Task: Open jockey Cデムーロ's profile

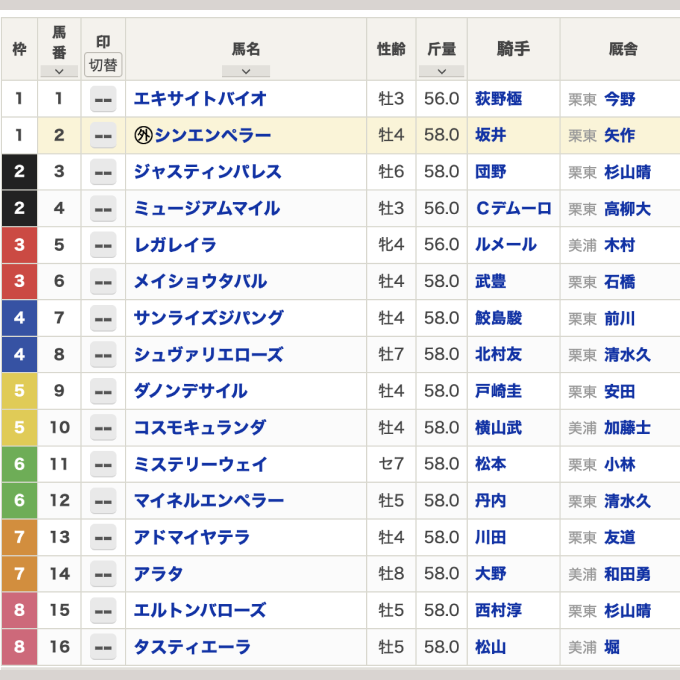Action: tap(513, 209)
